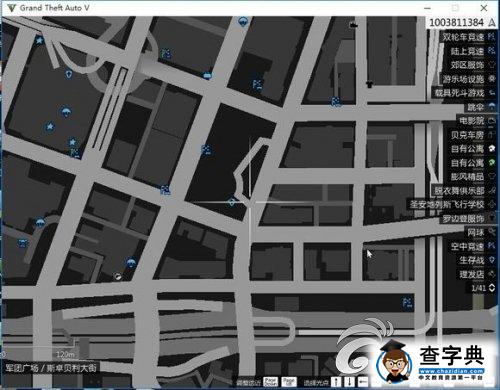Viewport: 500px width, 390px height.
Task: Click the white house icon beside 自有公寓
Action: 492,149
